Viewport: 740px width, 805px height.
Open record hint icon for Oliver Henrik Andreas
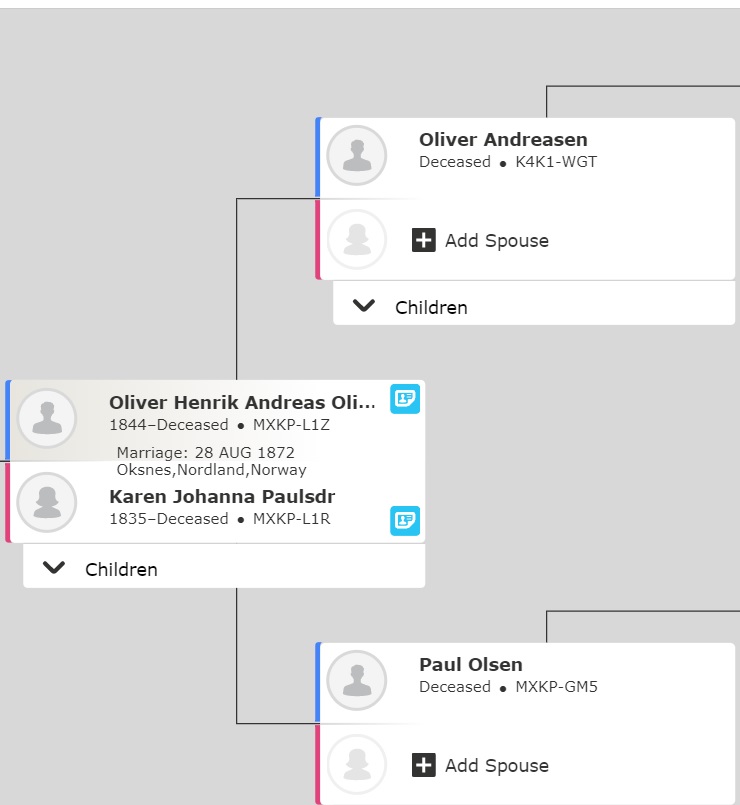tap(405, 399)
